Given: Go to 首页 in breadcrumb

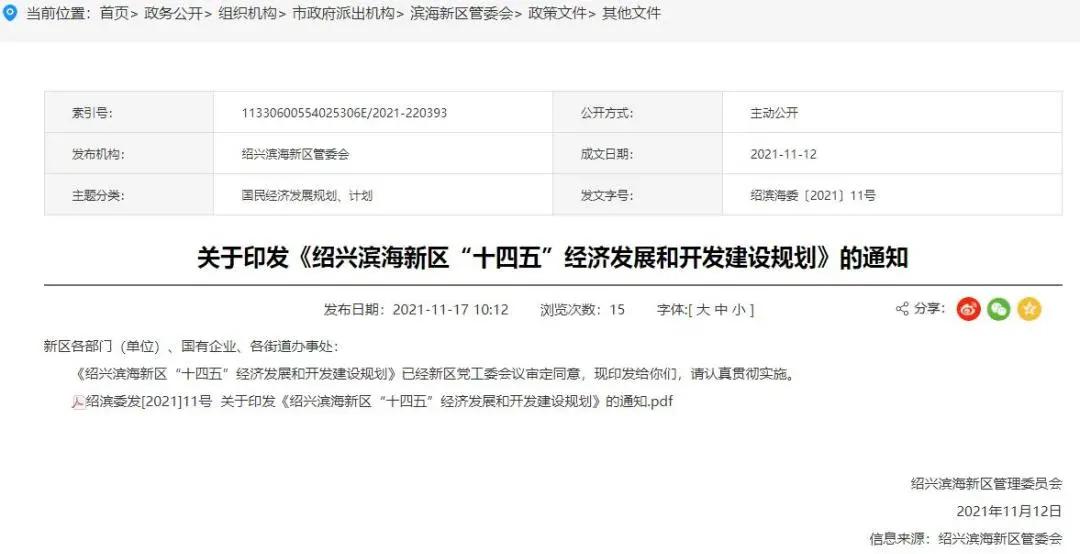Looking at the screenshot, I should [x=114, y=14].
